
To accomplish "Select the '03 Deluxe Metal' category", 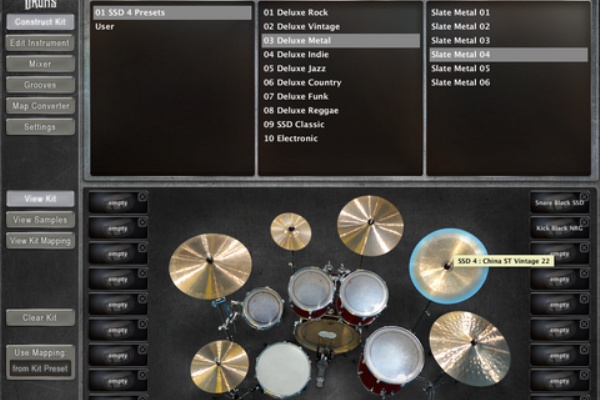I will (x=341, y=41).
